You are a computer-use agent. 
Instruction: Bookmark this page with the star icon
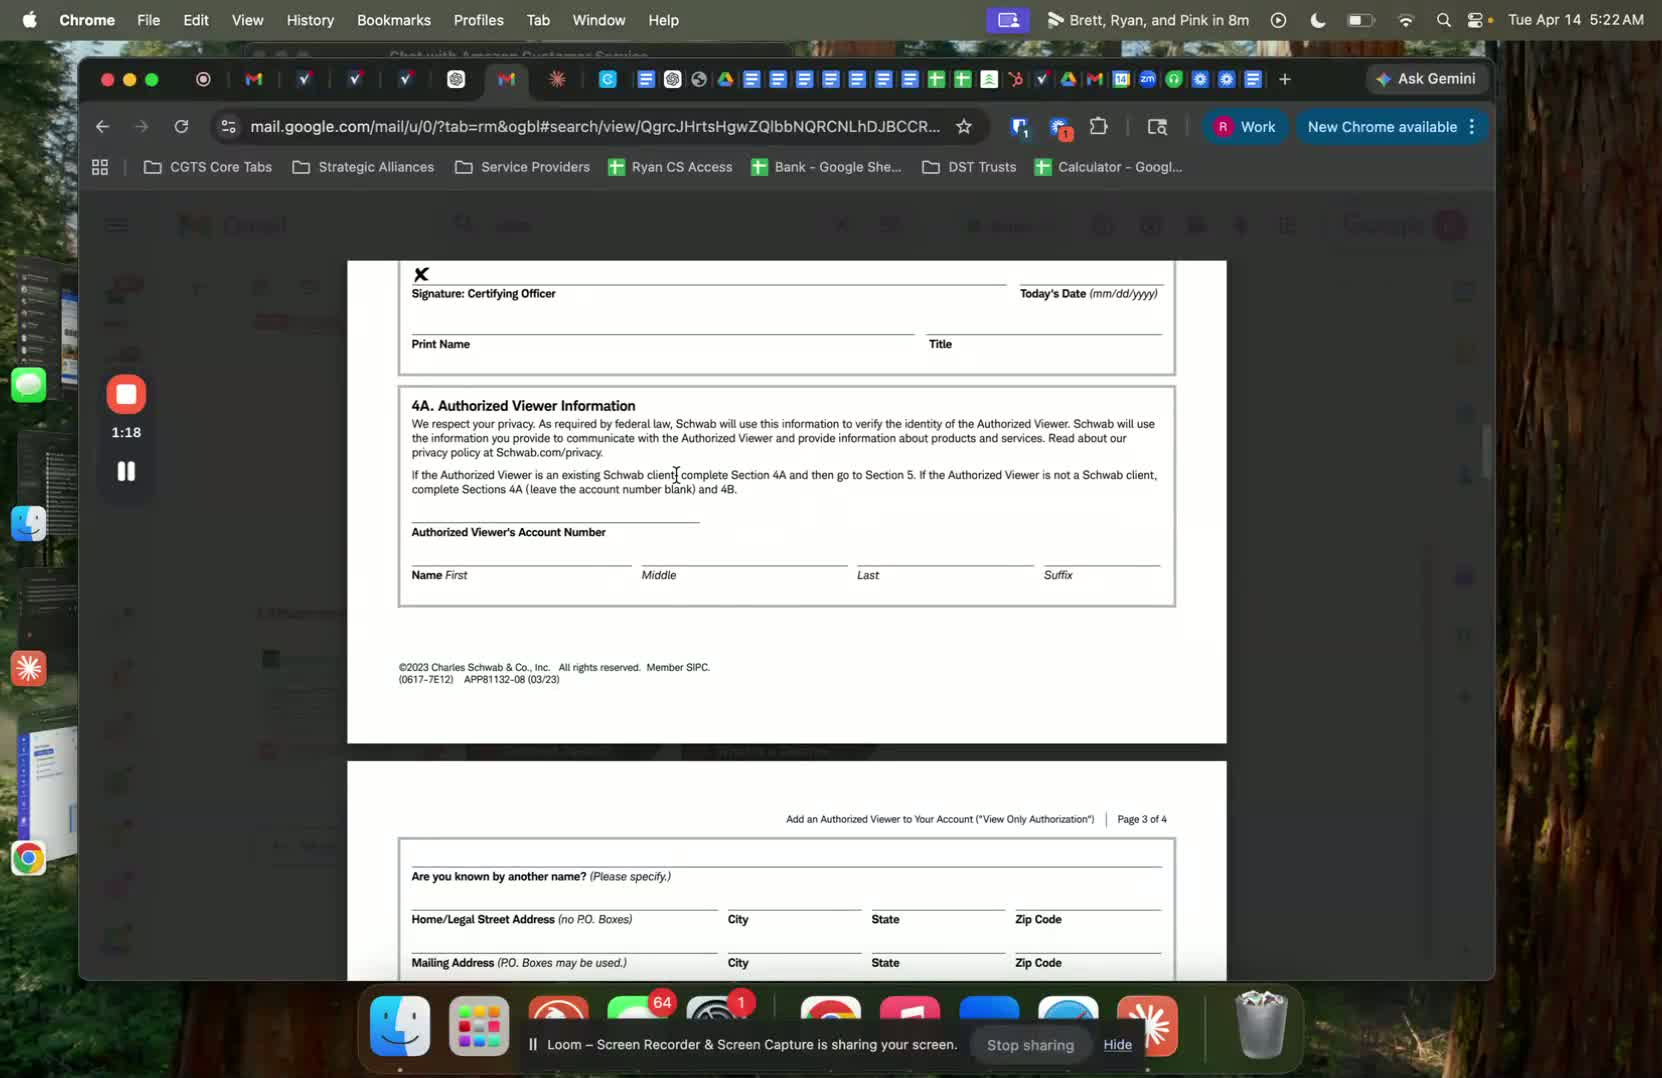(964, 126)
